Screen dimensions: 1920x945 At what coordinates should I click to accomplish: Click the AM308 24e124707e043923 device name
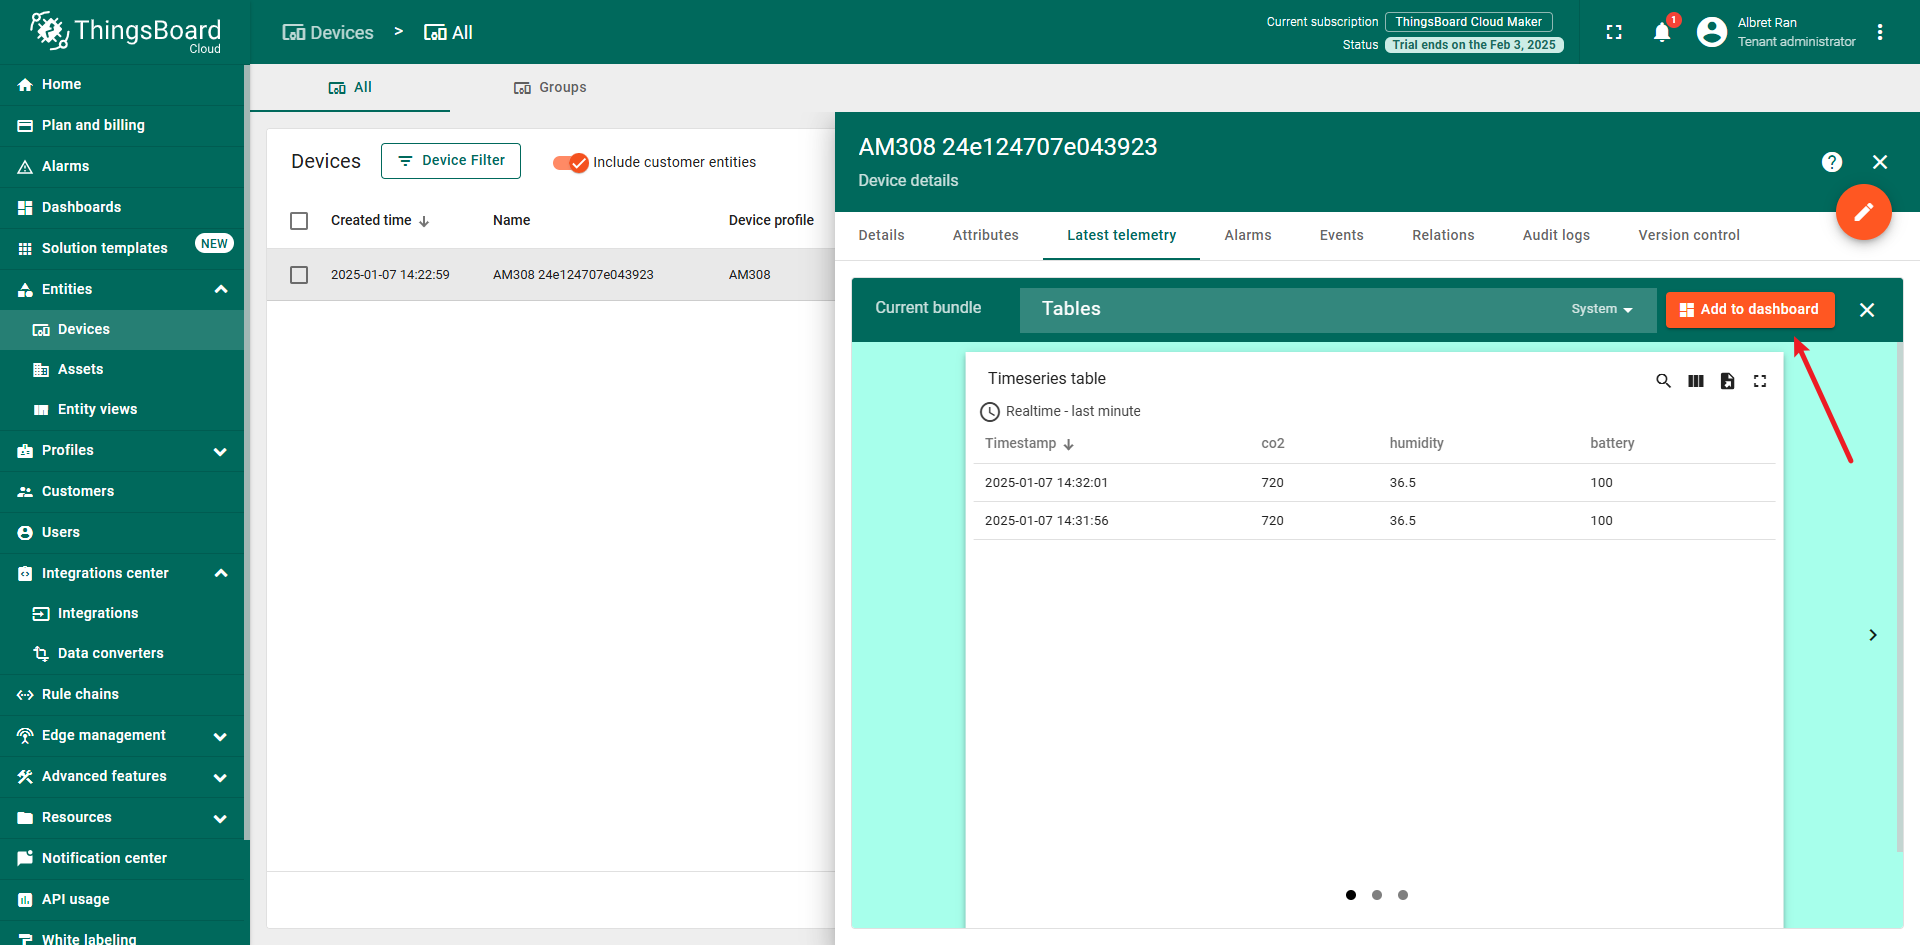[x=573, y=275]
